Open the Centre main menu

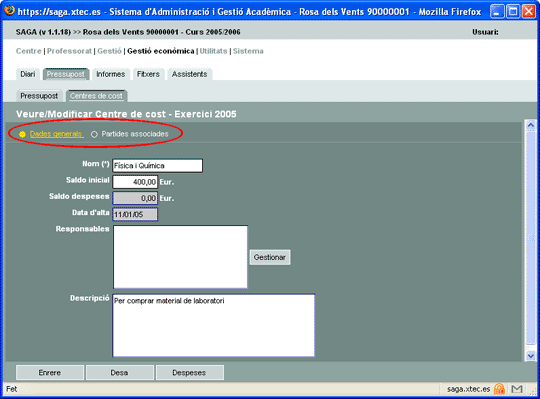coord(29,51)
